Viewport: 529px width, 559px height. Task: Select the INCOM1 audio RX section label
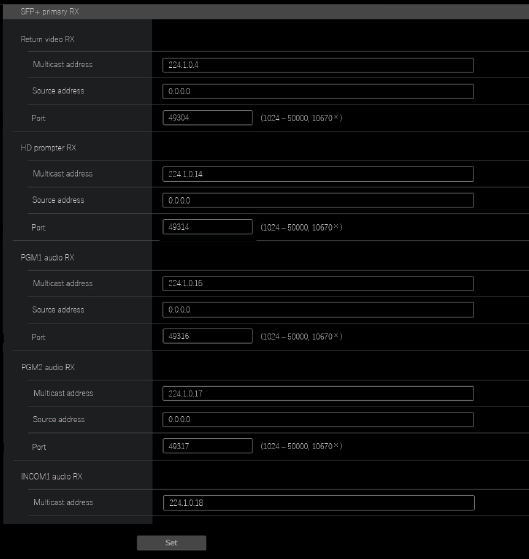click(x=52, y=477)
